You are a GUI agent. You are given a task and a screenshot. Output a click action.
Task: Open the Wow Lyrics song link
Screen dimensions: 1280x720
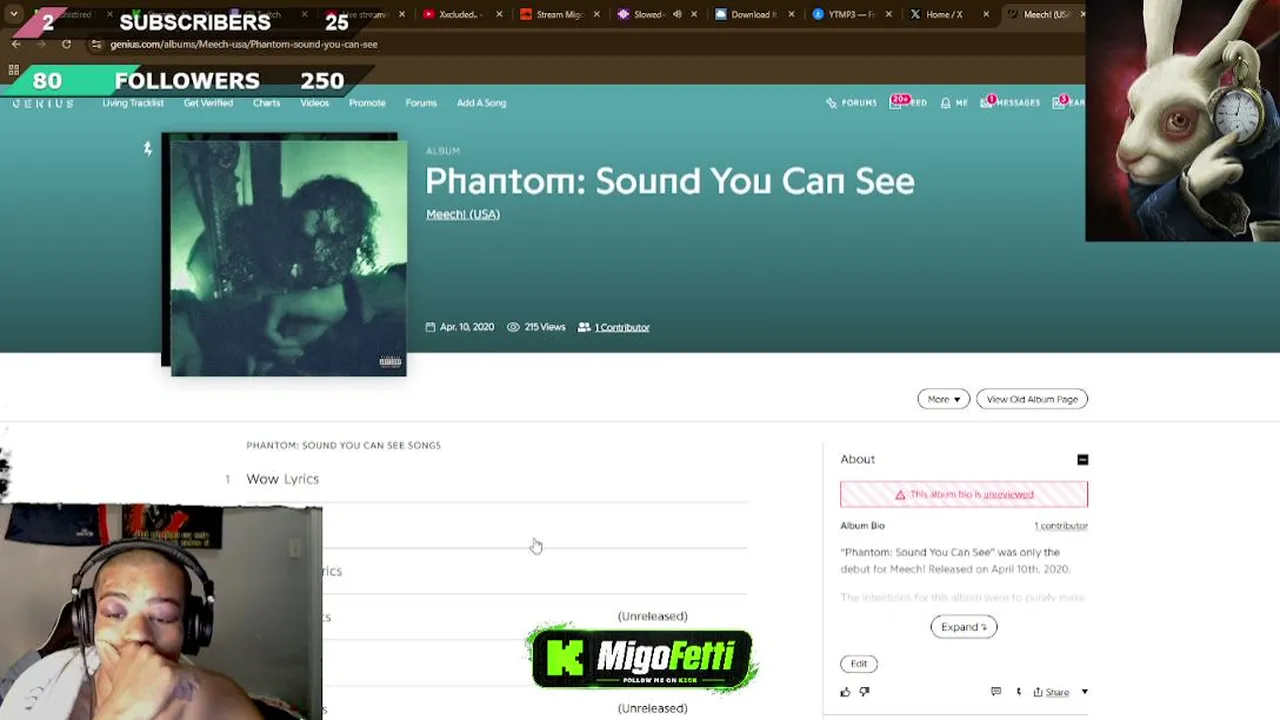pyautogui.click(x=283, y=479)
